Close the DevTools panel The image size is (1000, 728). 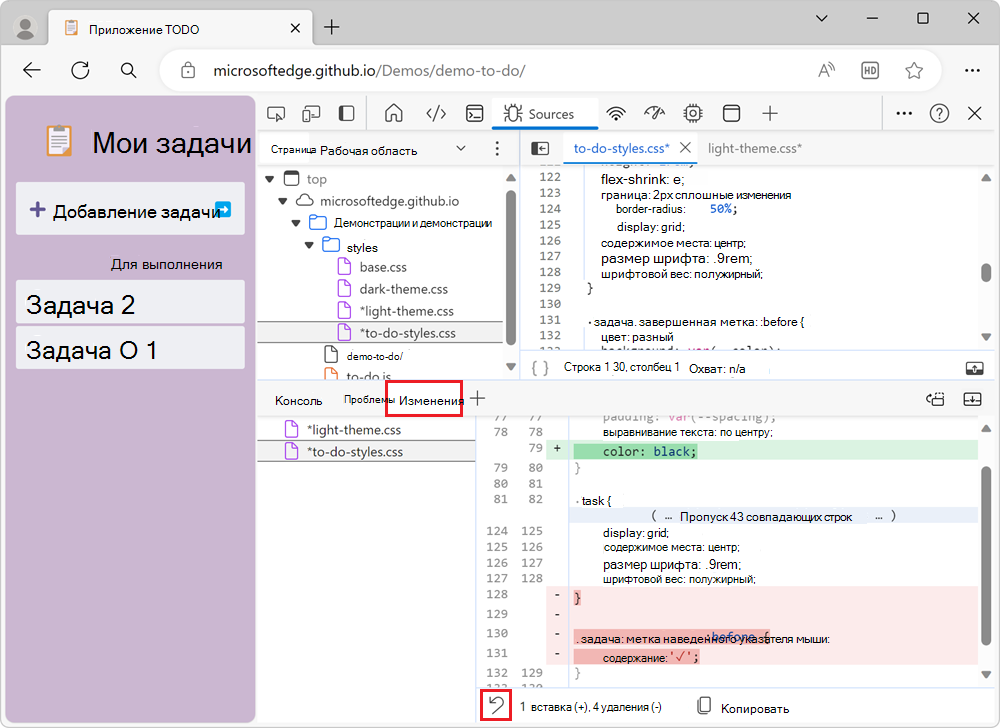pos(974,113)
